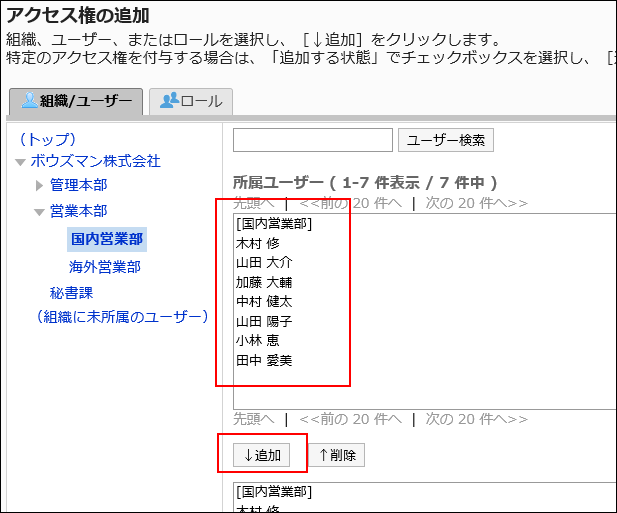
Task: Collapse the ボウズマン株式会社 tree node
Action: [x=20, y=162]
